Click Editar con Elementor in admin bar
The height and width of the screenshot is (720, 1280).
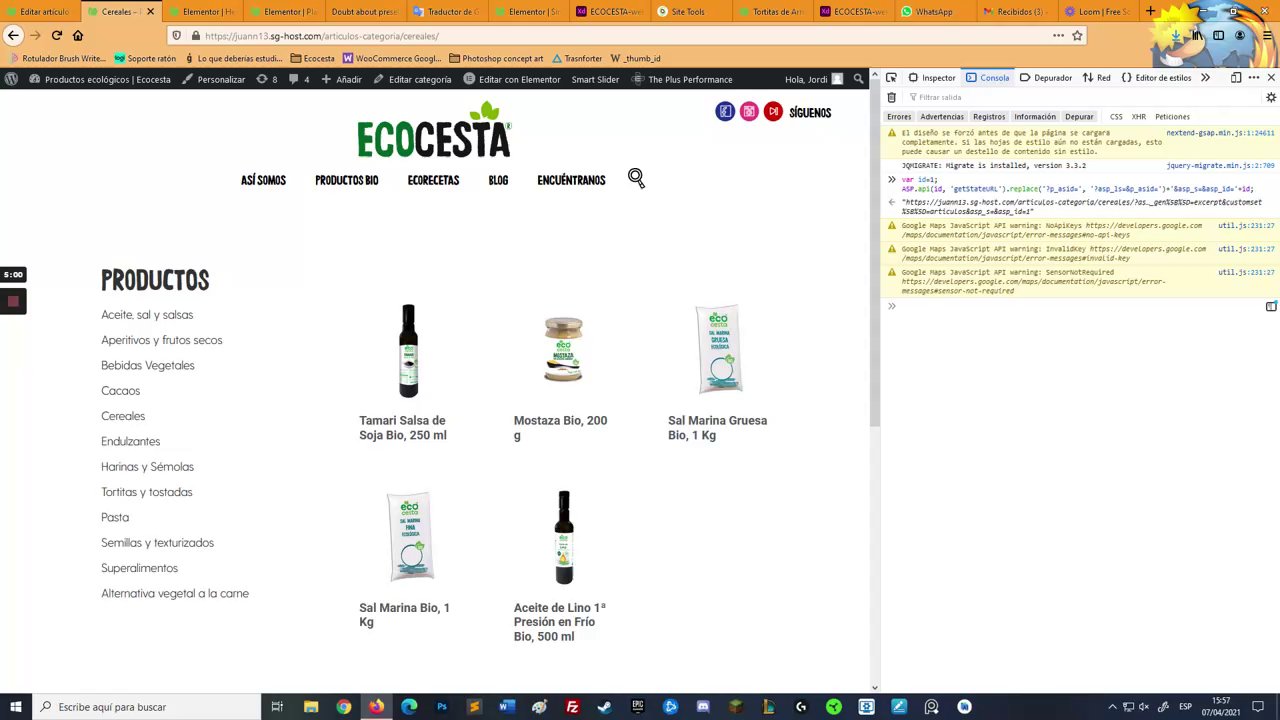(511, 79)
